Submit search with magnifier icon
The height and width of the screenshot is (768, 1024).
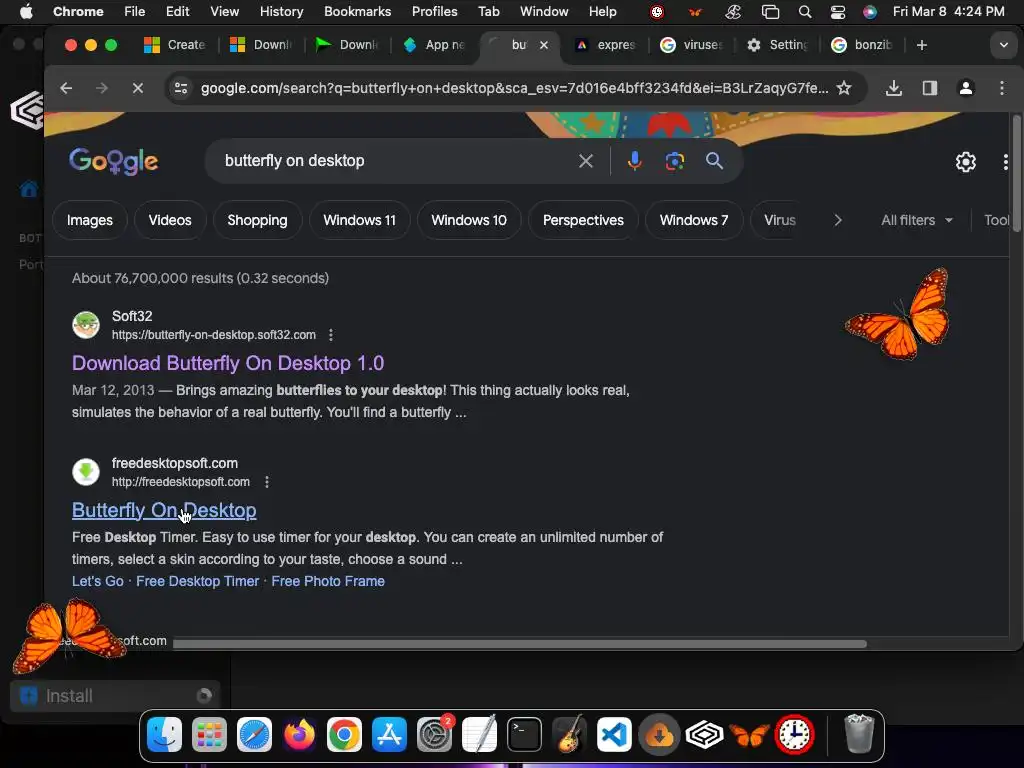tap(714, 161)
